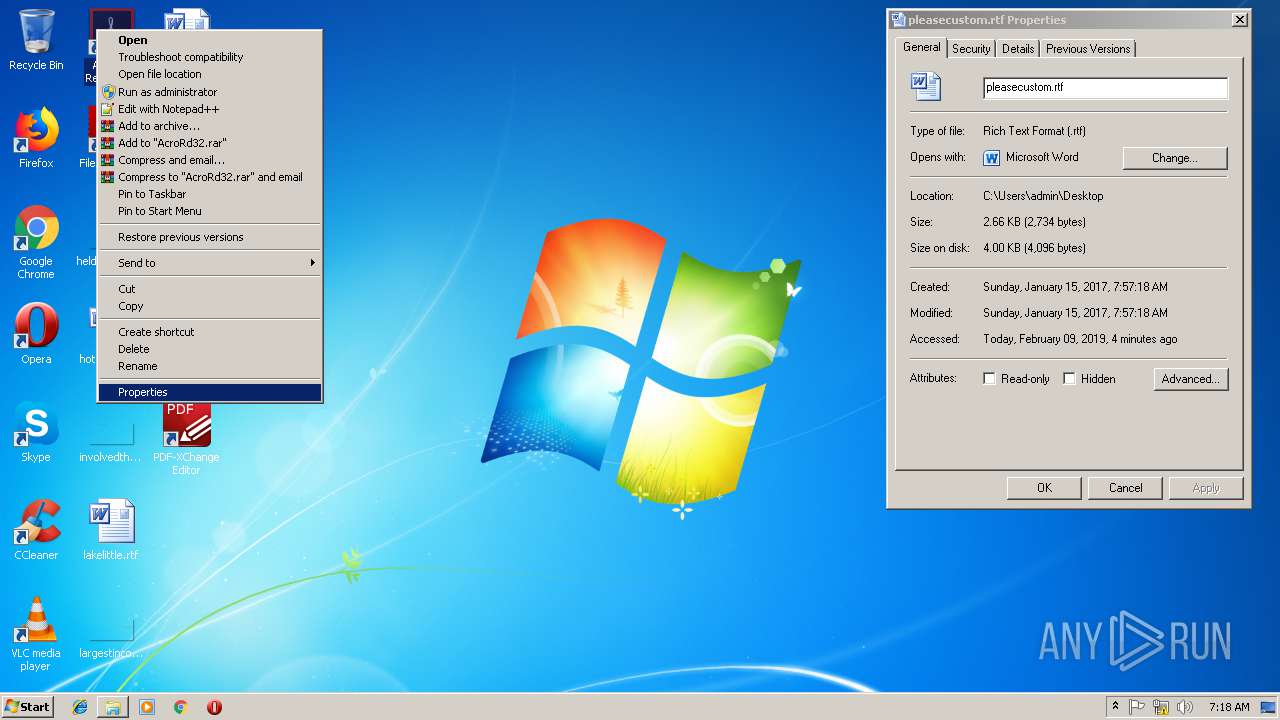Choose Open from the context menu
The image size is (1280, 720).
click(210, 40)
